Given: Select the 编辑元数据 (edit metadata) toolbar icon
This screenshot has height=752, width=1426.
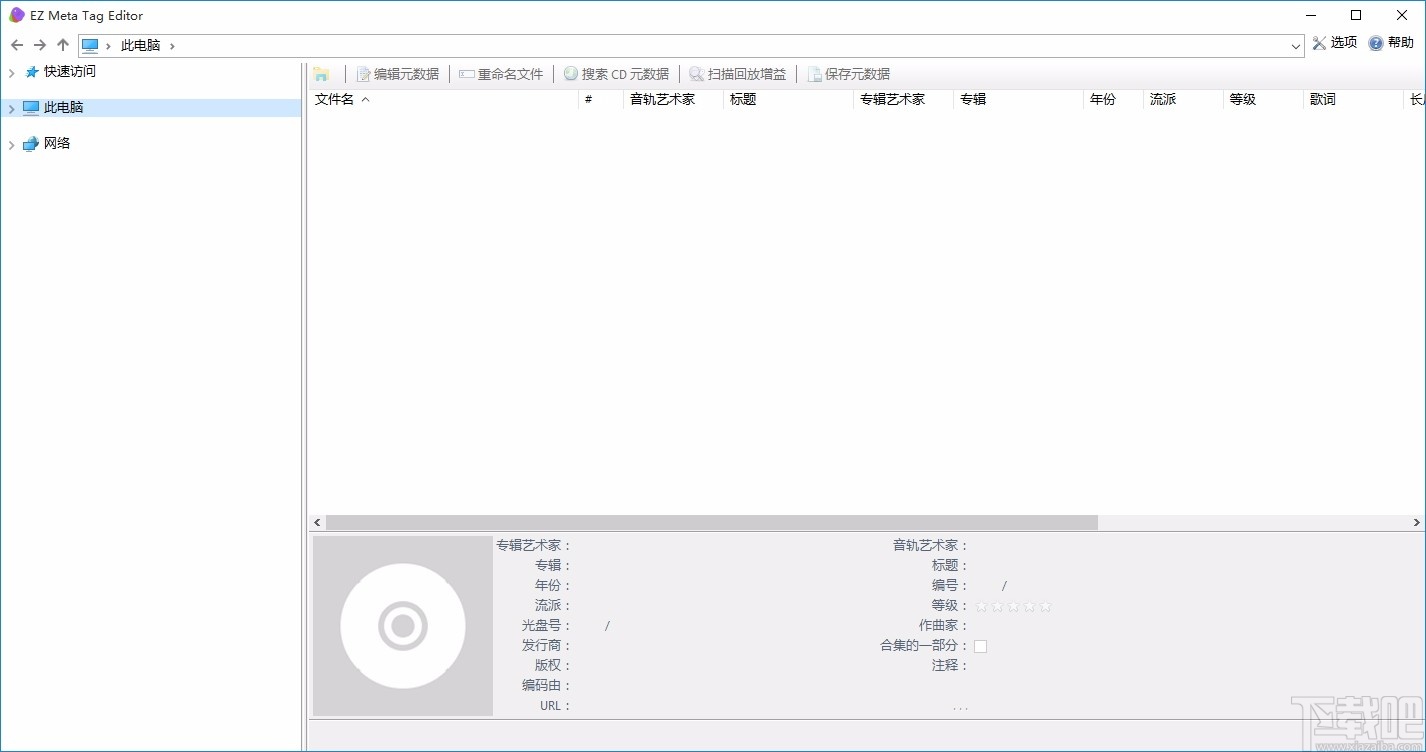Looking at the screenshot, I should point(398,73).
